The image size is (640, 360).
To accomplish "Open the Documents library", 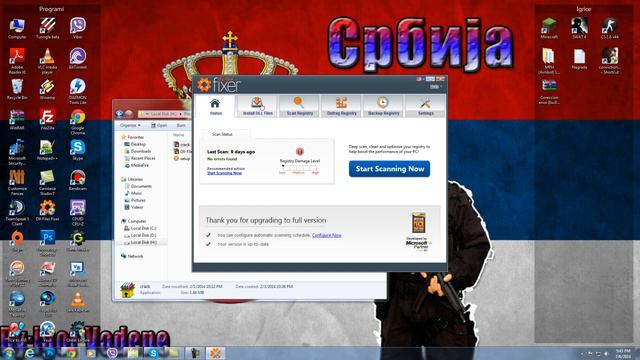I will (x=138, y=186).
